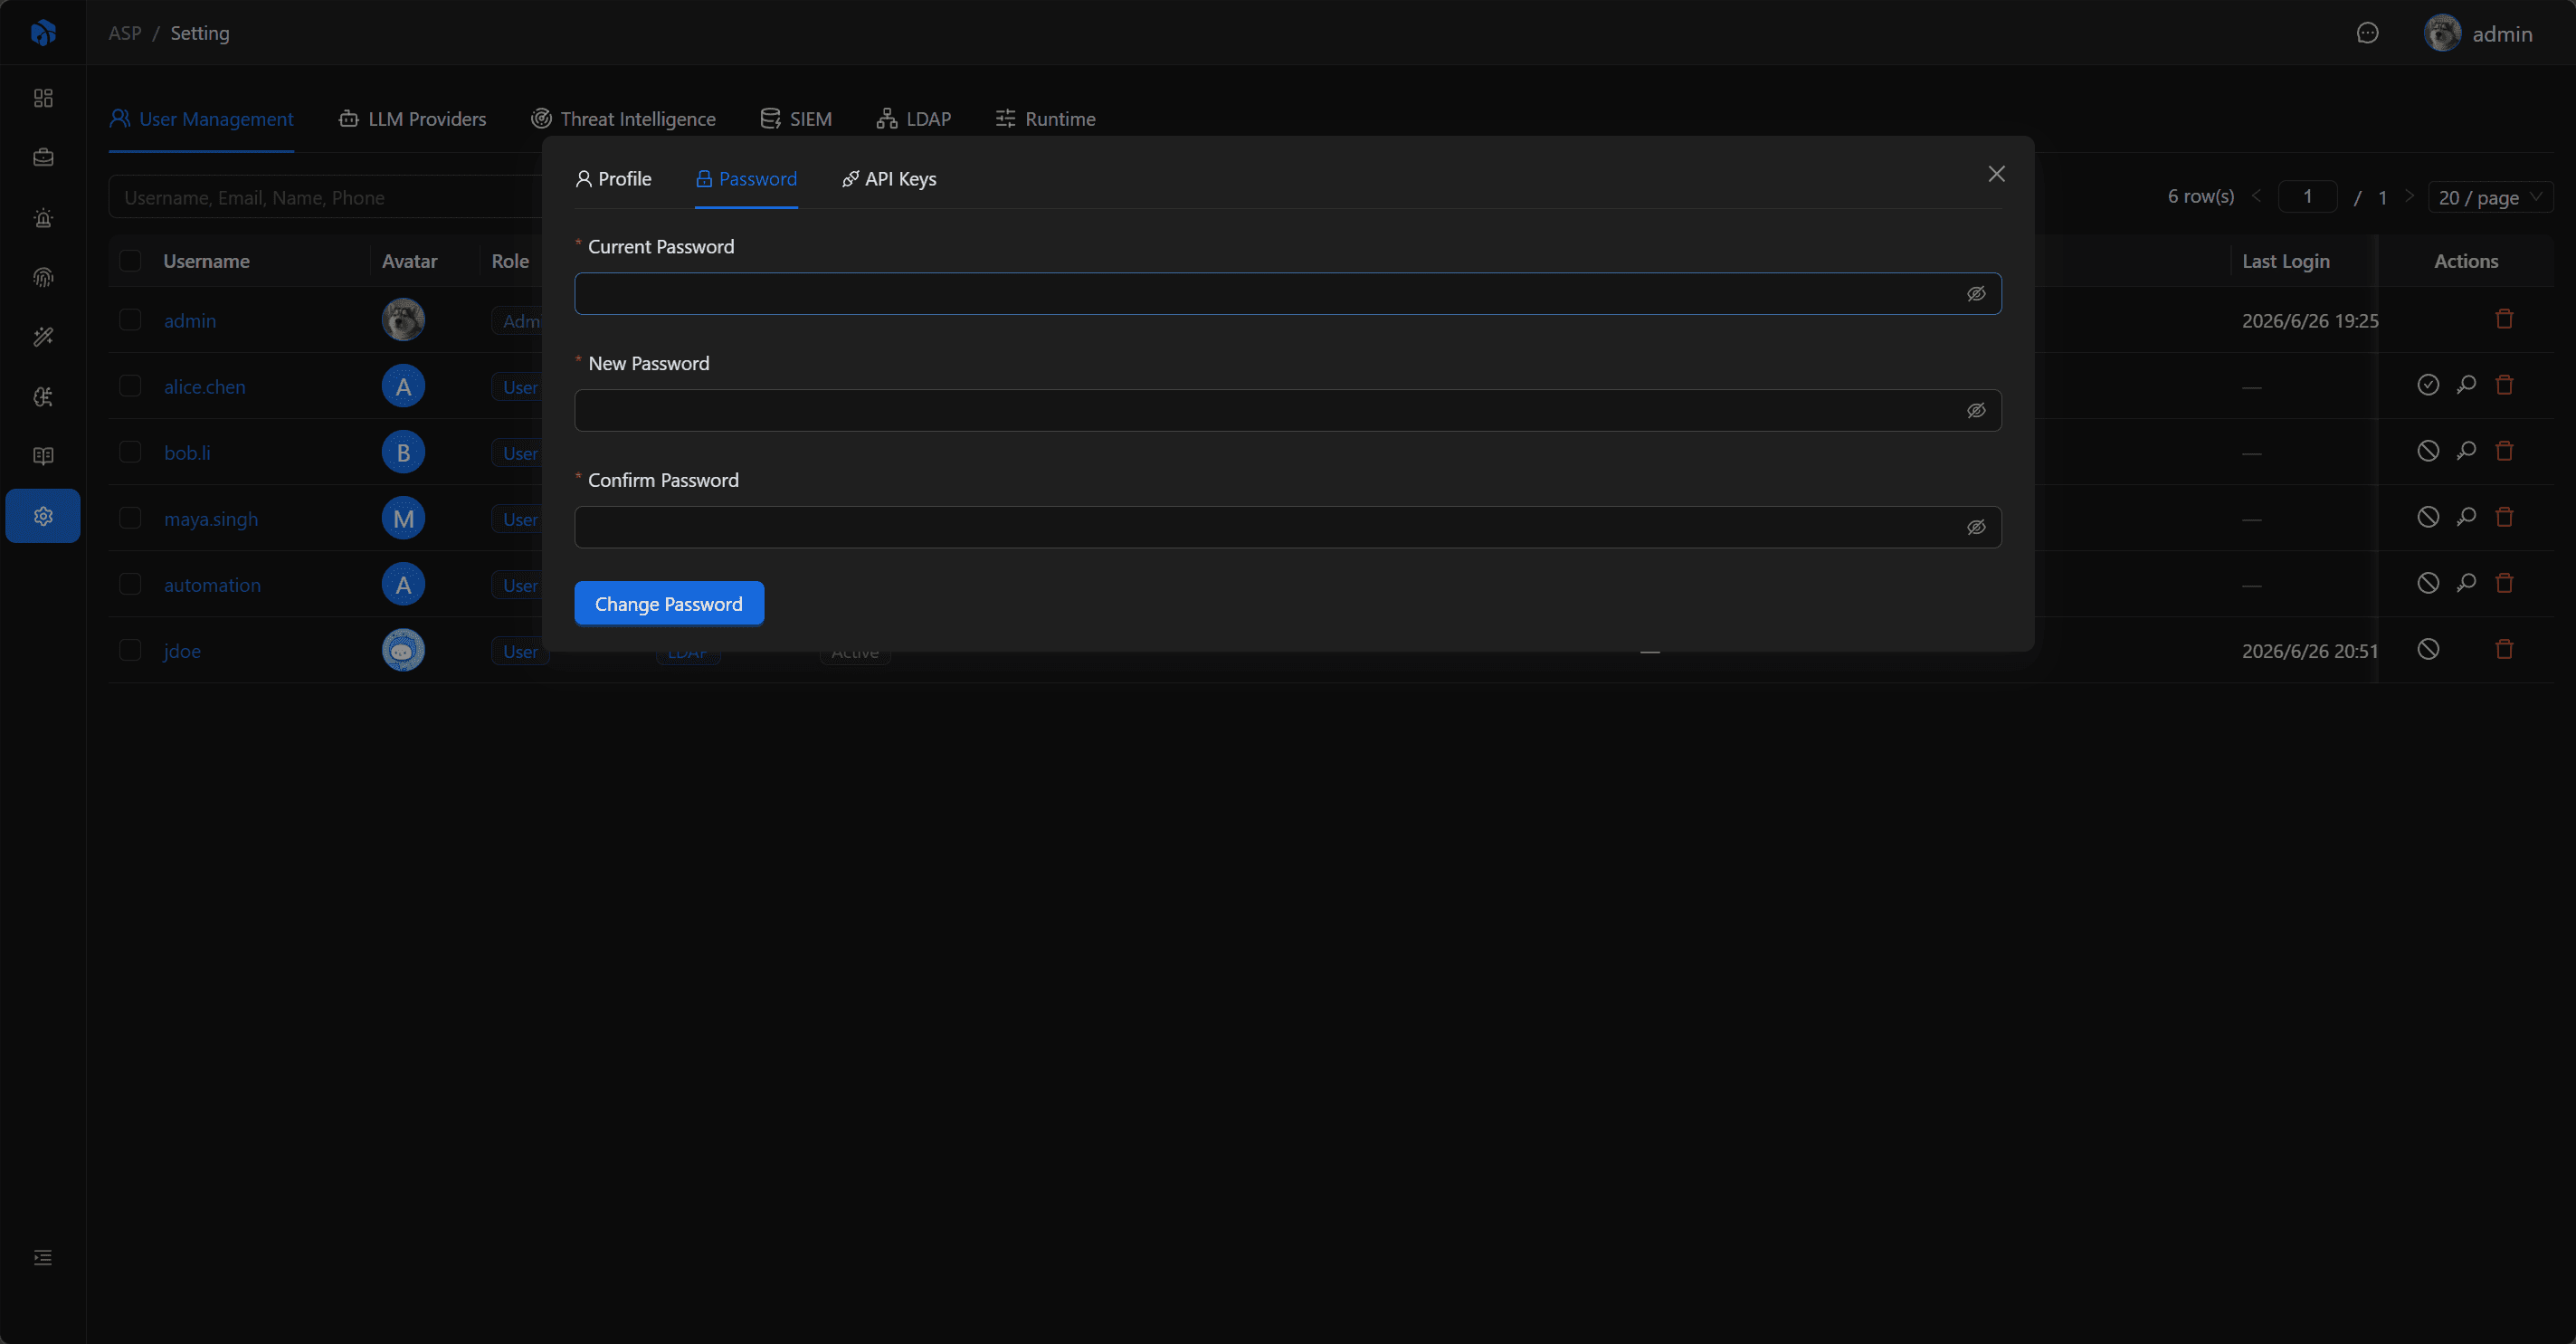2576x1344 pixels.
Task: Click the key reset icon for bob.li
Action: 2466,451
